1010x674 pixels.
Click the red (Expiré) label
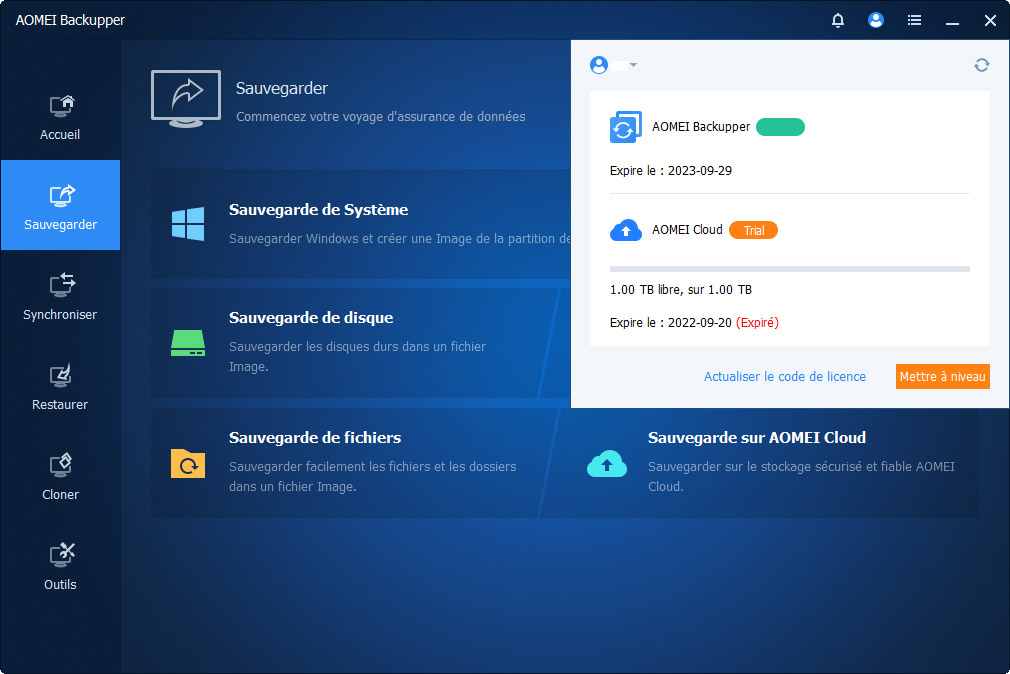tap(758, 323)
